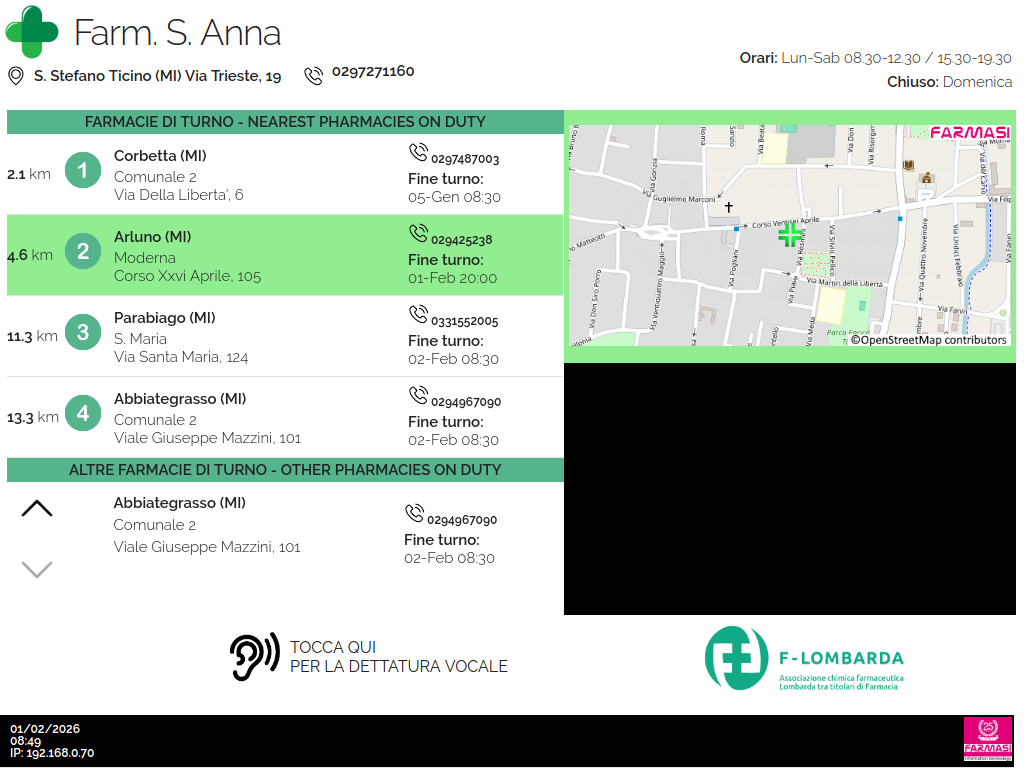Click the Farmacie di Turno header
The image size is (1024, 768).
click(285, 122)
